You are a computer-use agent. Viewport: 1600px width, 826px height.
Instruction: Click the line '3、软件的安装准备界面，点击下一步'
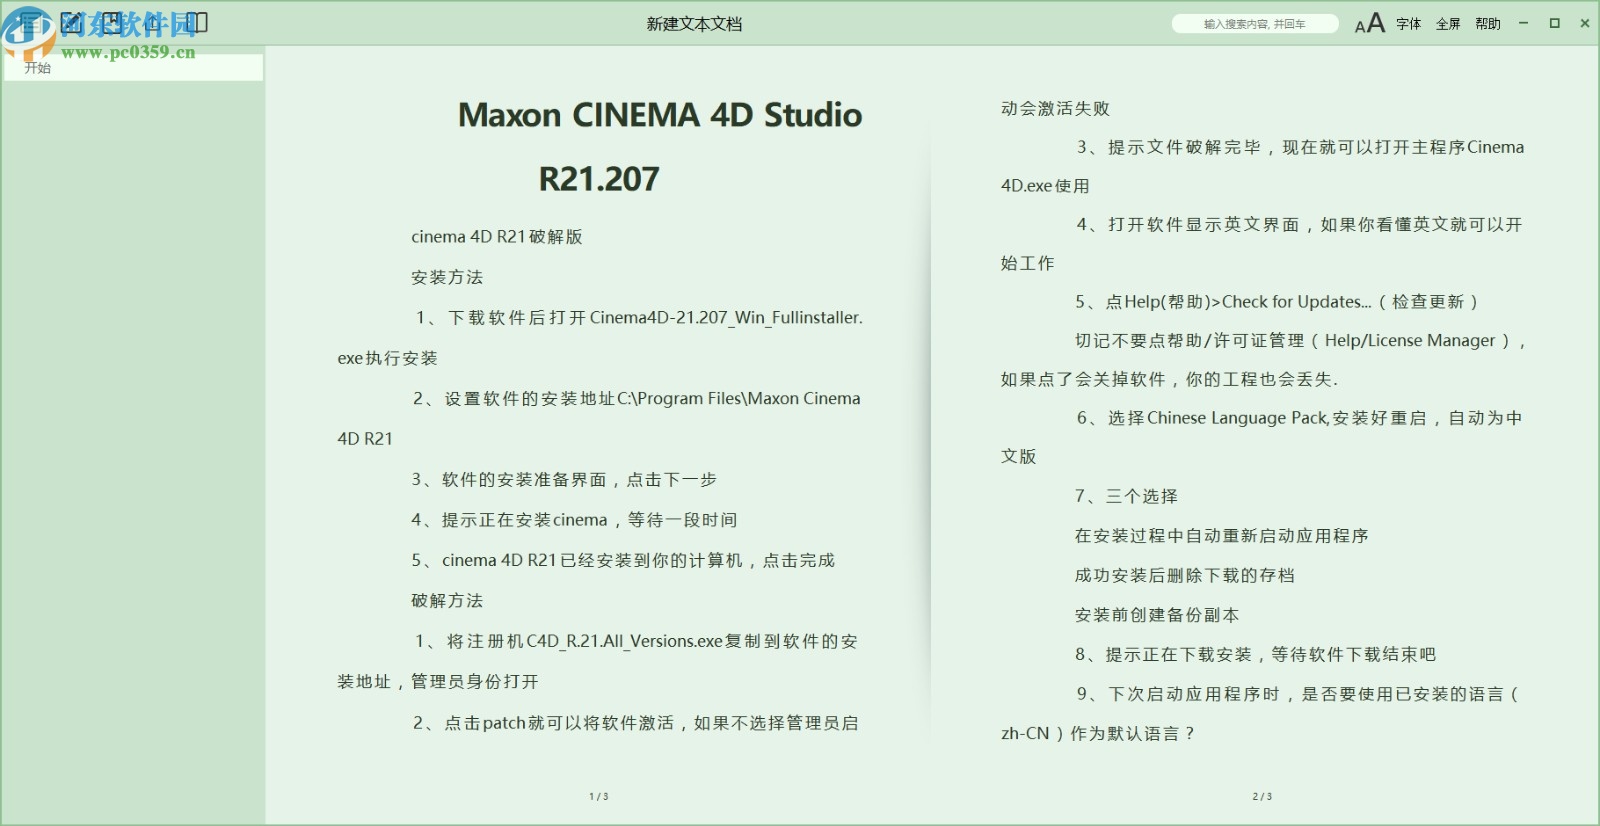[564, 479]
